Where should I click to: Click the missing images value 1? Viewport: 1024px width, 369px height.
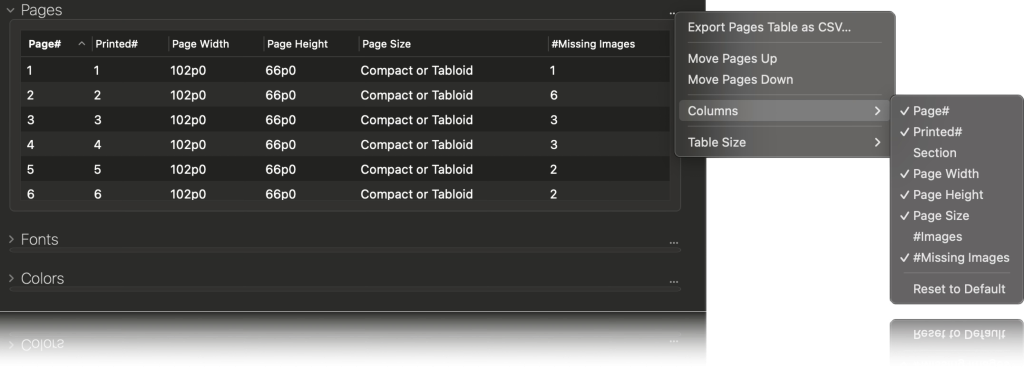(x=552, y=71)
